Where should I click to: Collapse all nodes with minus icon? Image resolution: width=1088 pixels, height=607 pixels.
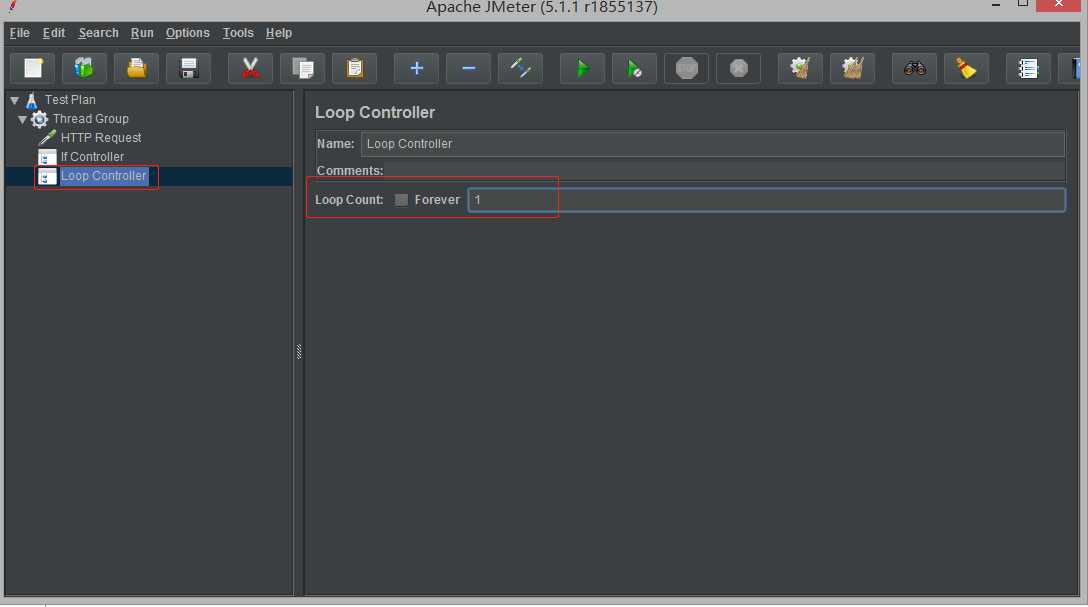click(x=468, y=68)
